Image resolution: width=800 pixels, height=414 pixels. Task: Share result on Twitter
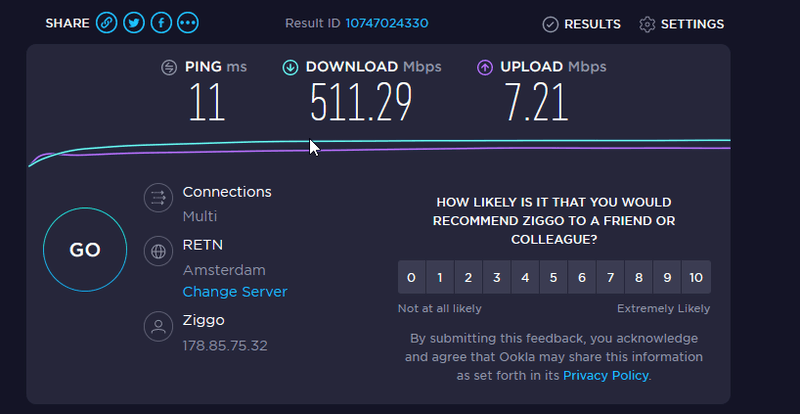pos(133,23)
